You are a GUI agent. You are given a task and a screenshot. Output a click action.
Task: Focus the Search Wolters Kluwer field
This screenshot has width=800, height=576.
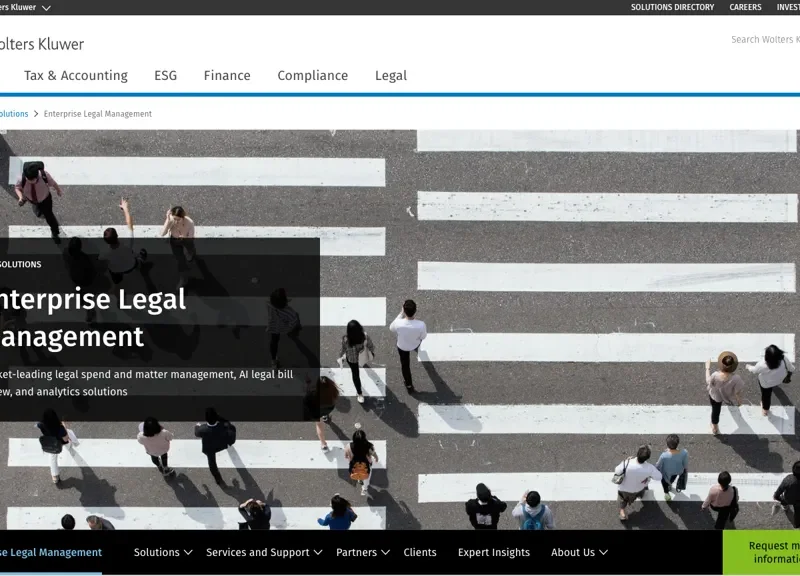tap(764, 40)
